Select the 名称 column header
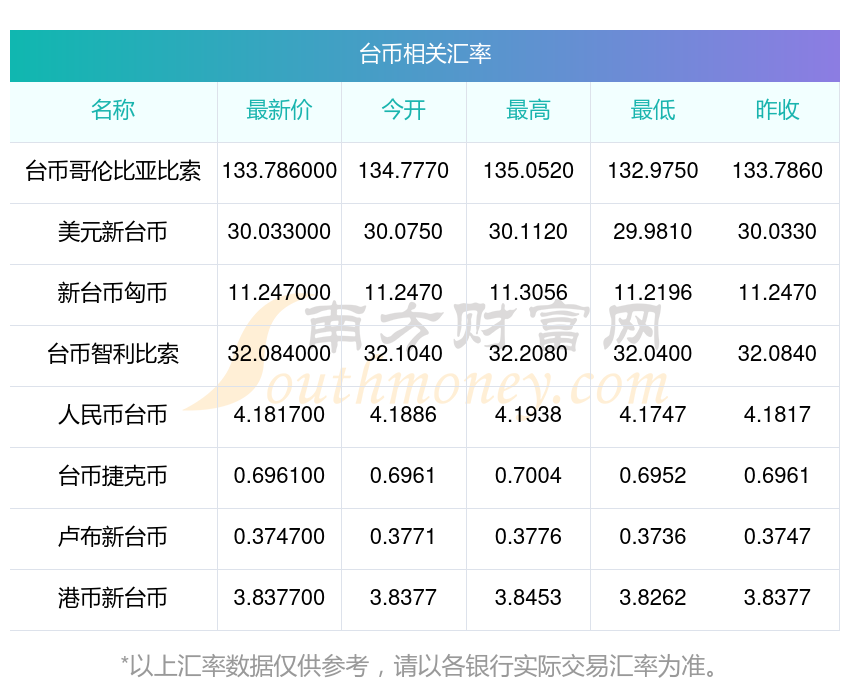The image size is (850, 698). (x=113, y=110)
